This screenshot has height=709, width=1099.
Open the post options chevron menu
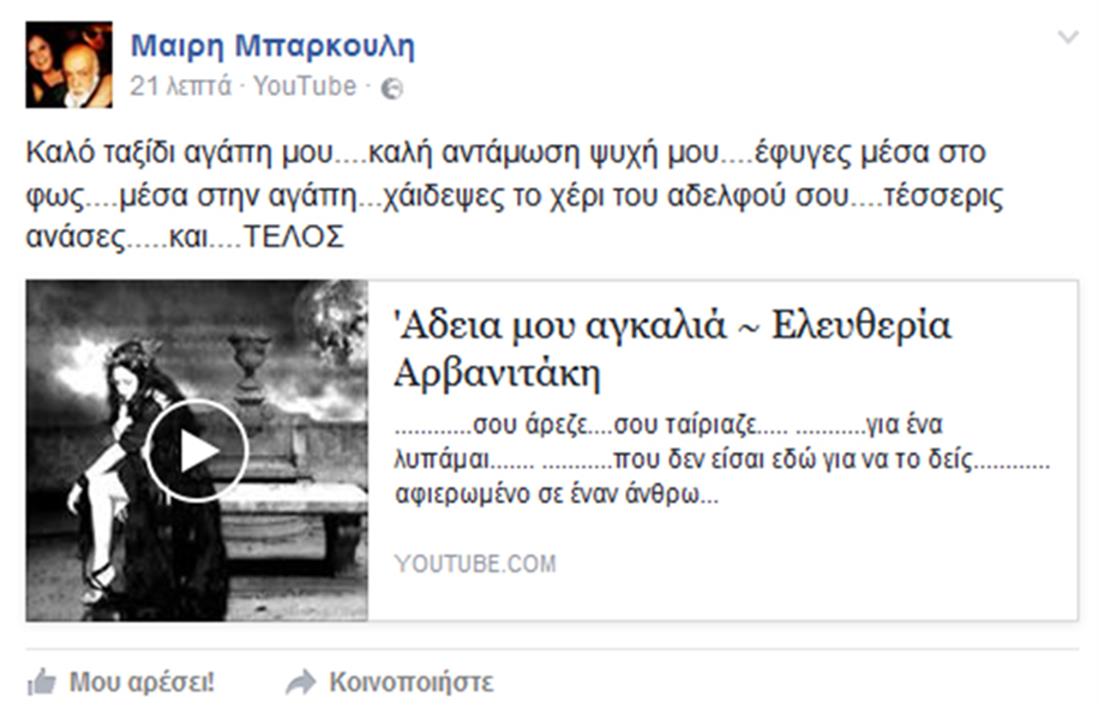[1067, 37]
